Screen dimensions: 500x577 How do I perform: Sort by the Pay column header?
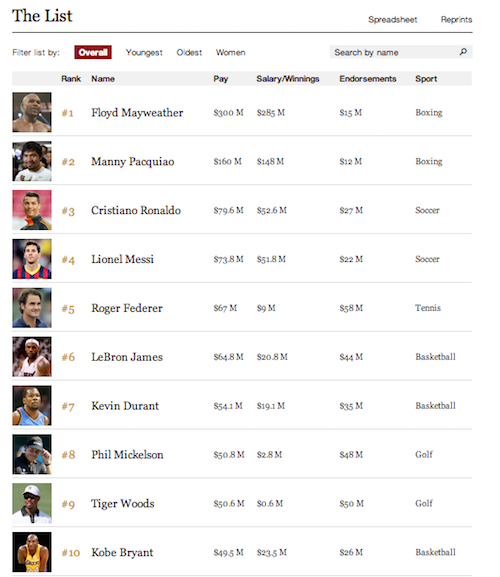(221, 79)
